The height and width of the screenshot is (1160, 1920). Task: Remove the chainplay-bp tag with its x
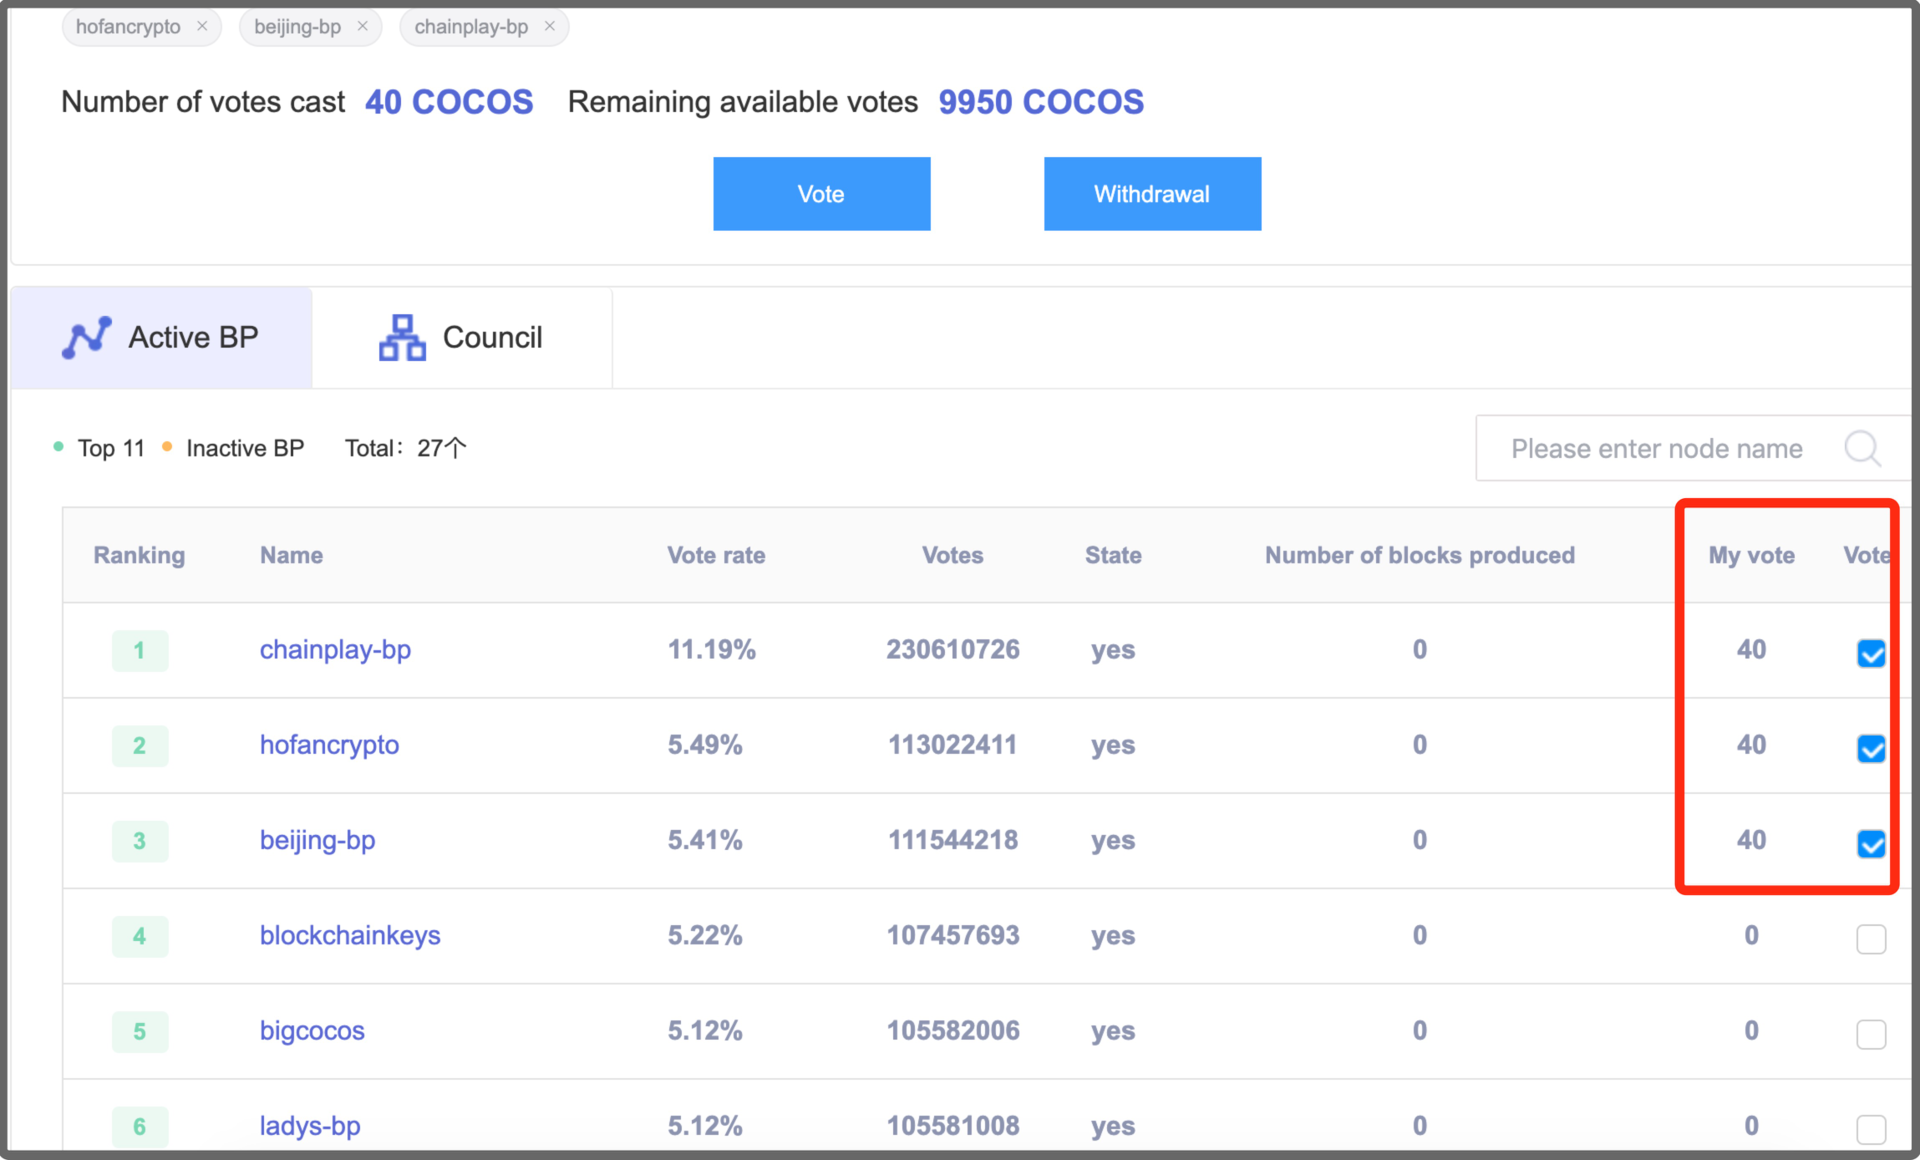click(x=549, y=26)
